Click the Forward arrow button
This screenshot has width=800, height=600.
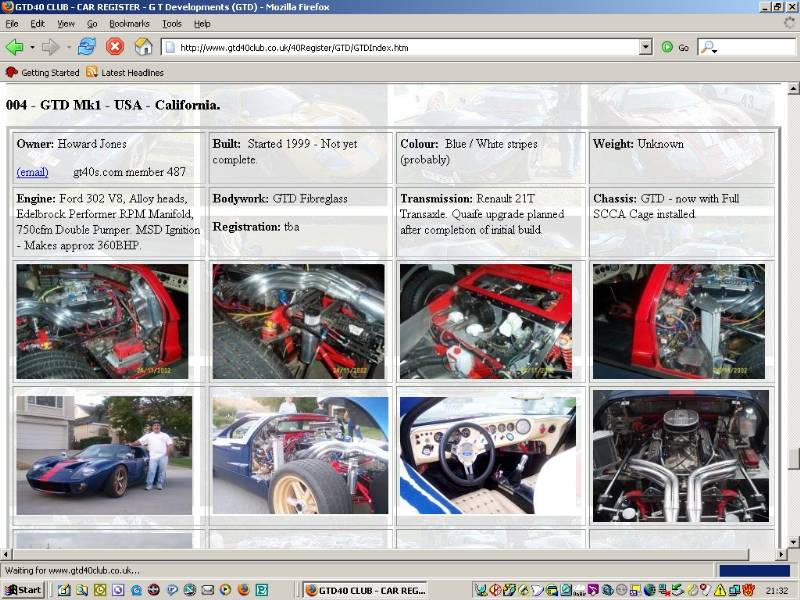[x=50, y=47]
